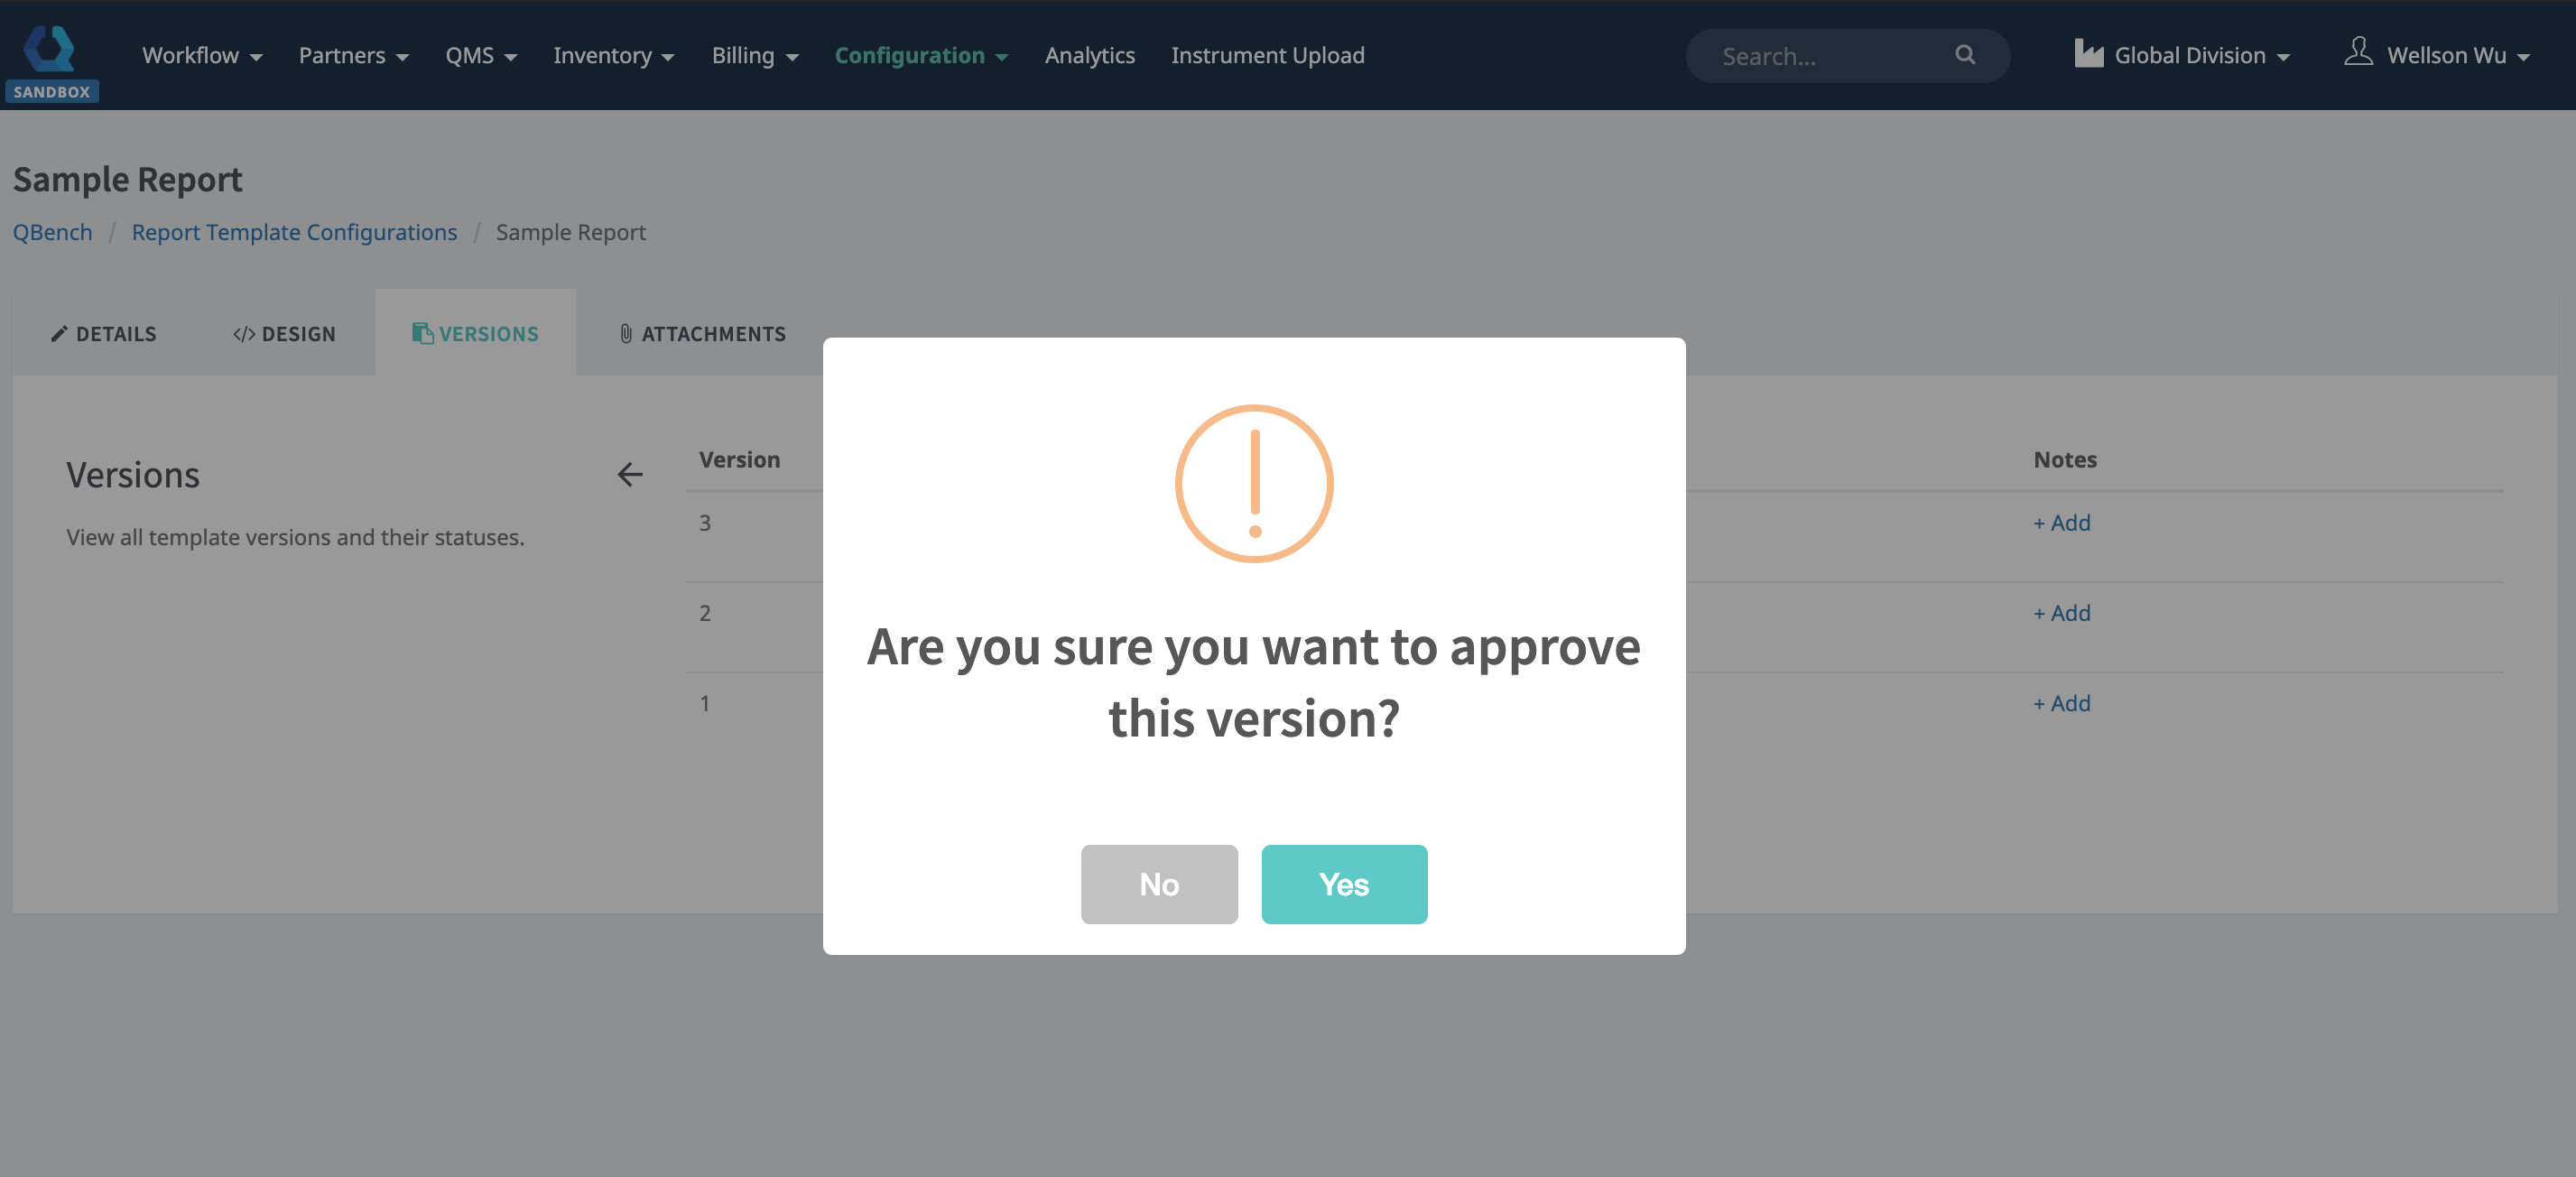
Task: Click the code brackets Design icon
Action: 243,334
